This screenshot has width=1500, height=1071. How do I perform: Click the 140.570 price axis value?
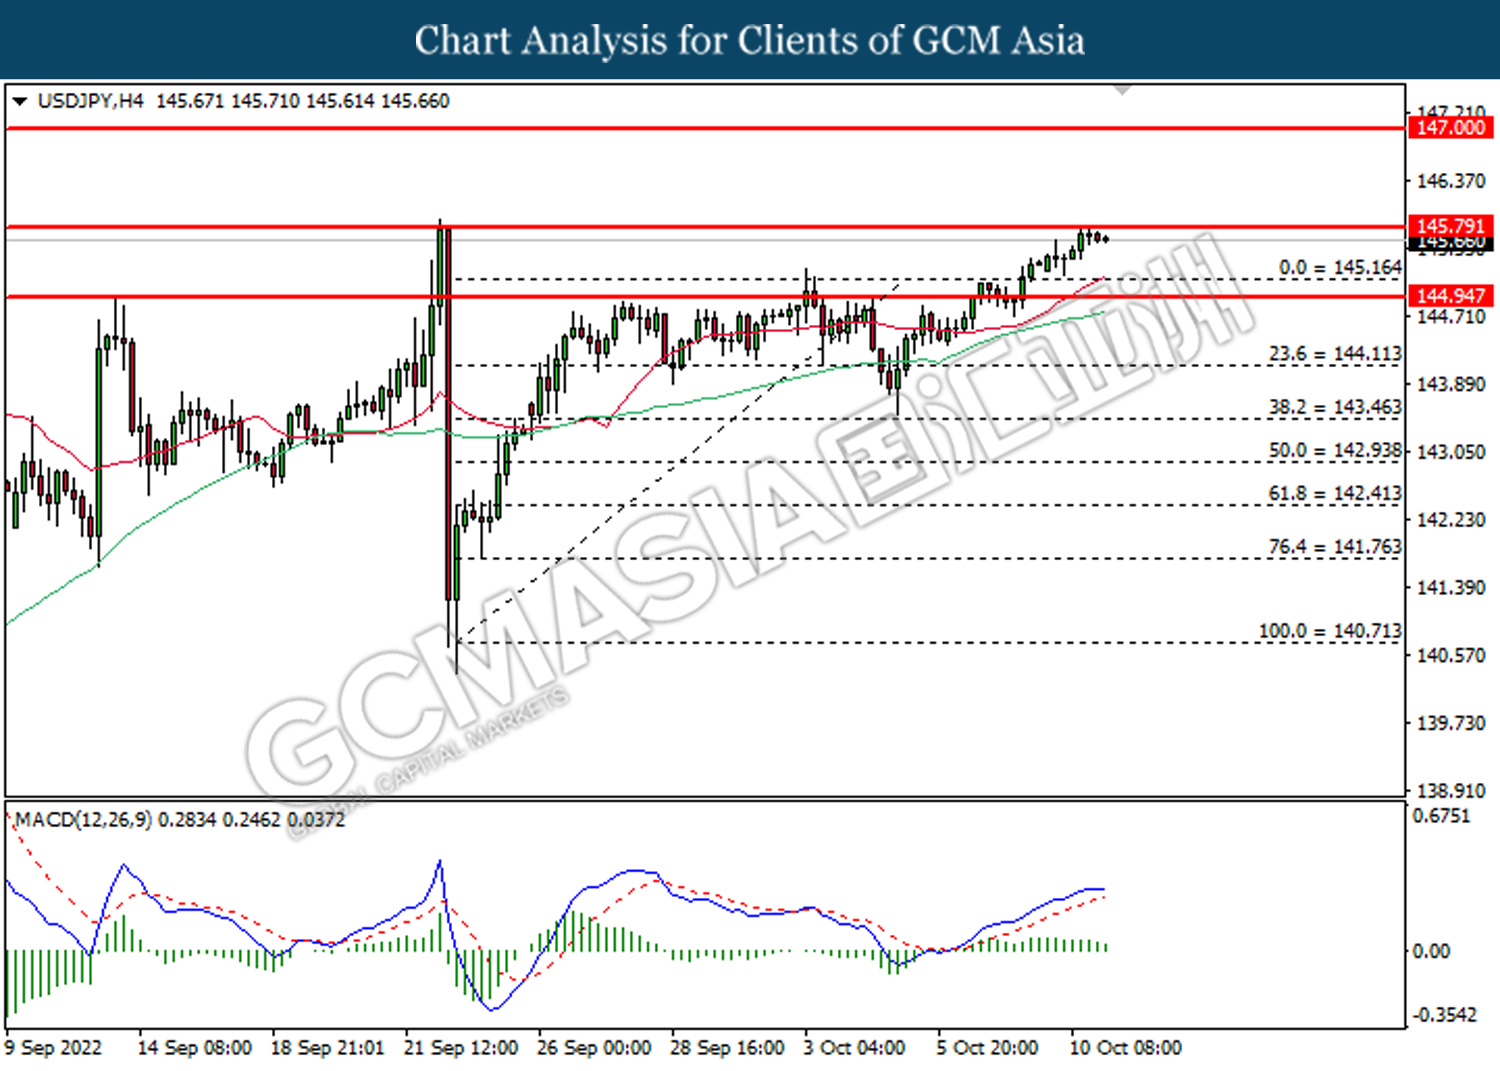coord(1451,656)
